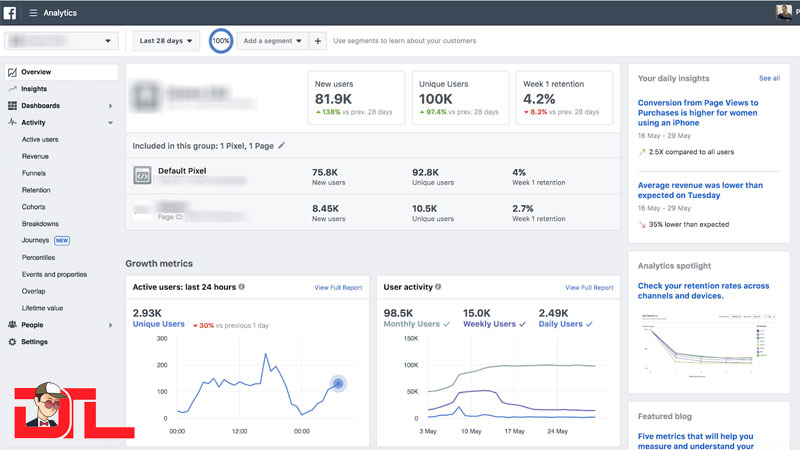800x450 pixels.
Task: Toggle the Weekly Users series checkmark
Action: (522, 324)
